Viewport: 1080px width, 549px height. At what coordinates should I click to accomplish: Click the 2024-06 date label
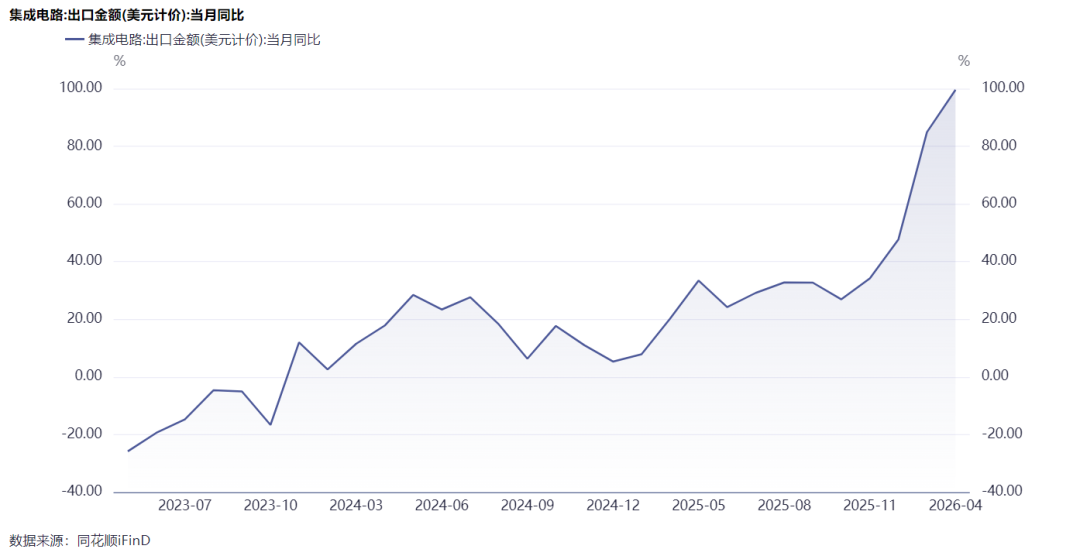click(x=442, y=506)
